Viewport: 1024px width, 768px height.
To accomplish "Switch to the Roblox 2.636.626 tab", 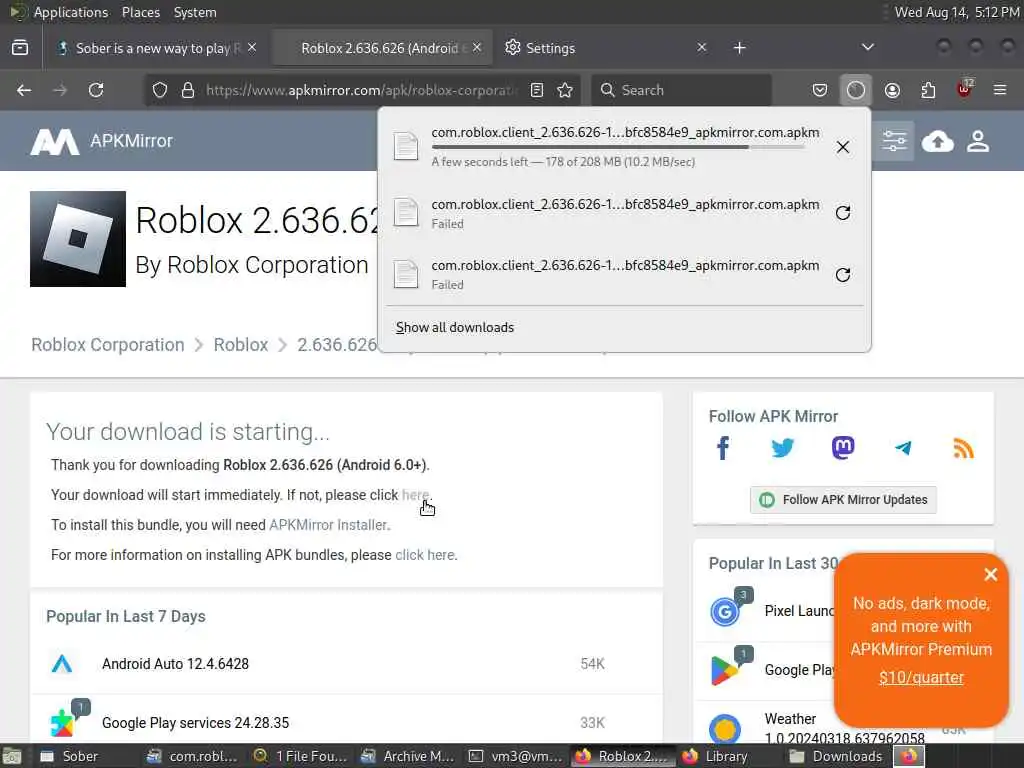I will [382, 48].
